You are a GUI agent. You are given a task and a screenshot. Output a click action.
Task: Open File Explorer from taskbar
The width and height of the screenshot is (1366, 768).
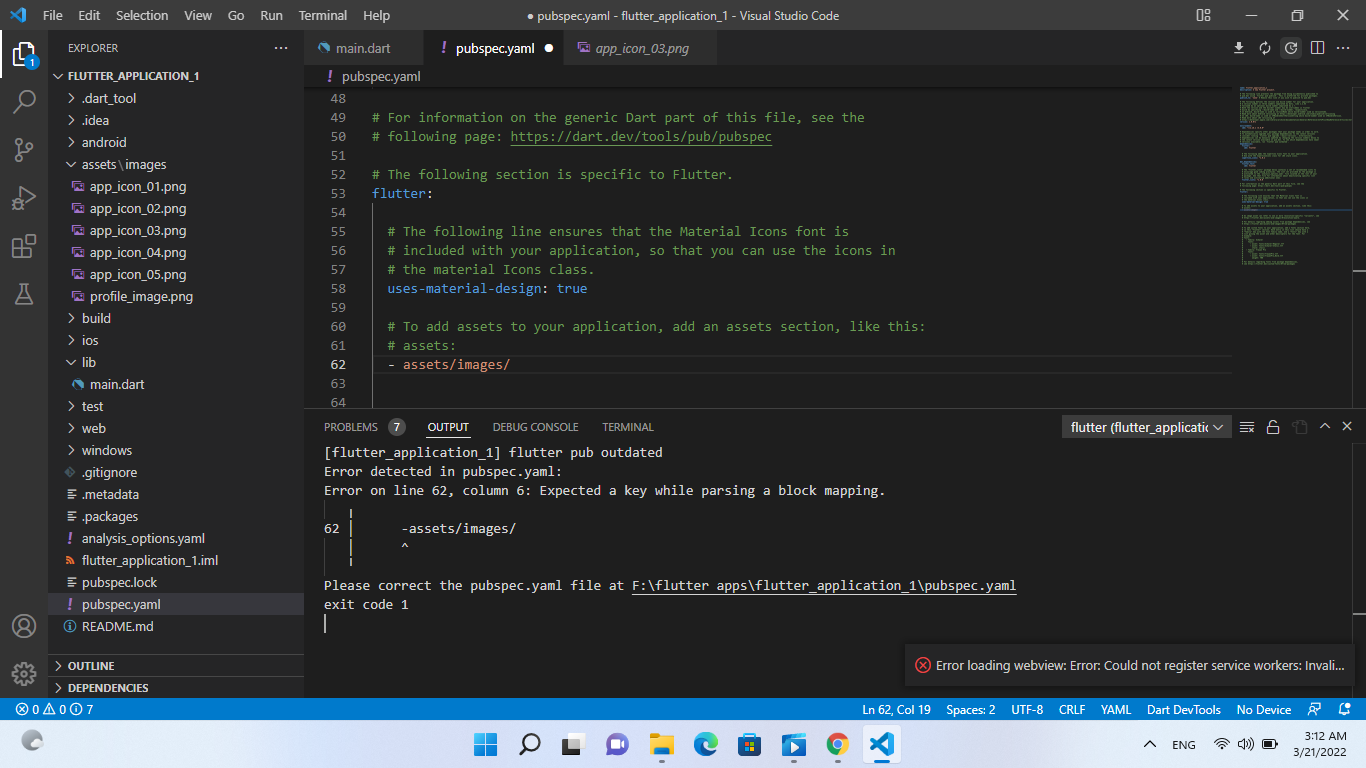tap(661, 744)
